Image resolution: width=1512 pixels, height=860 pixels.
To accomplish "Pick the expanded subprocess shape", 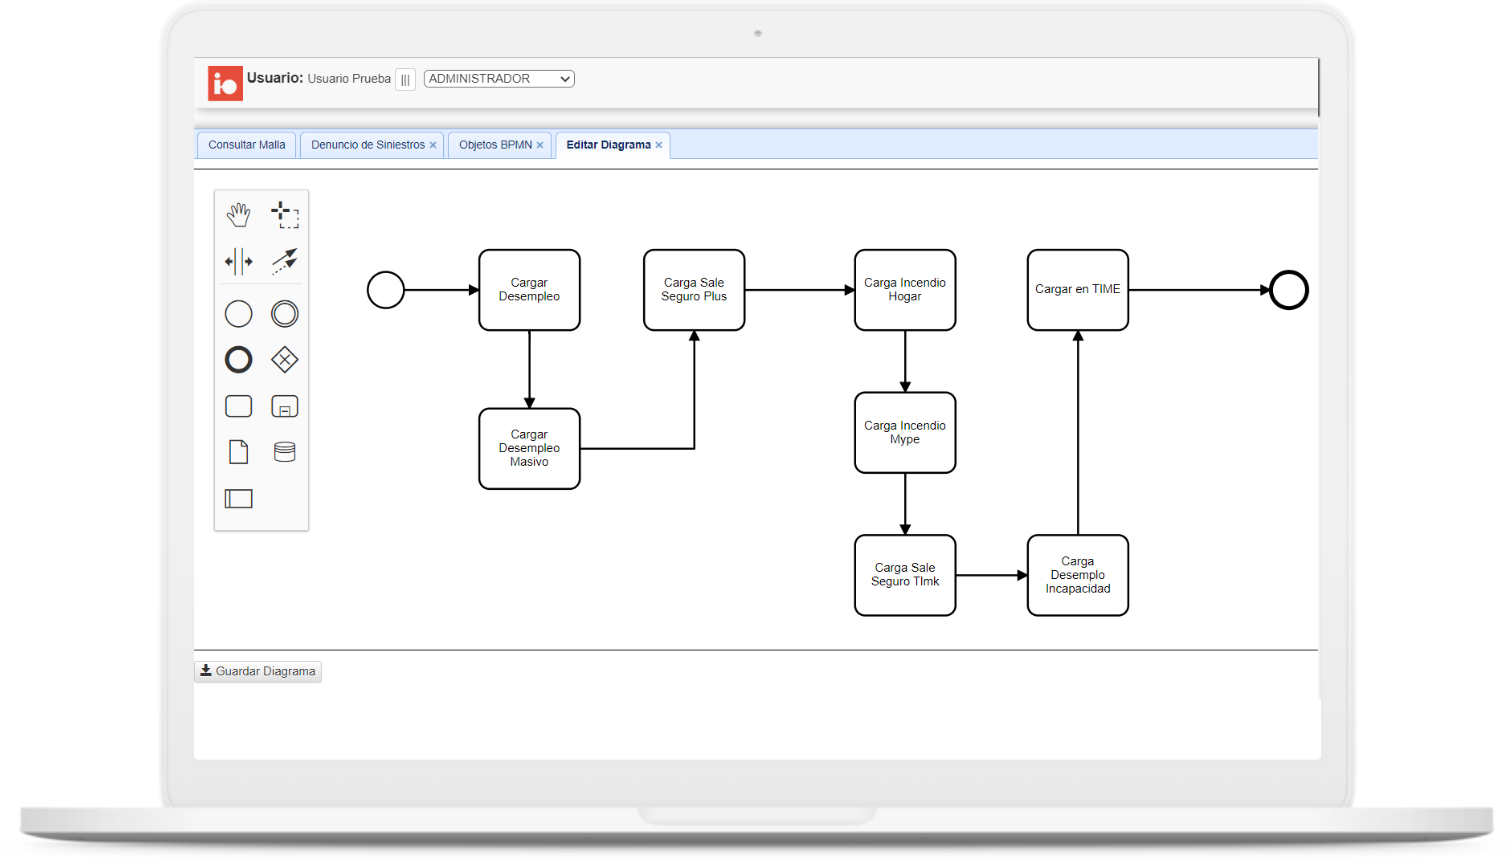I will point(285,406).
